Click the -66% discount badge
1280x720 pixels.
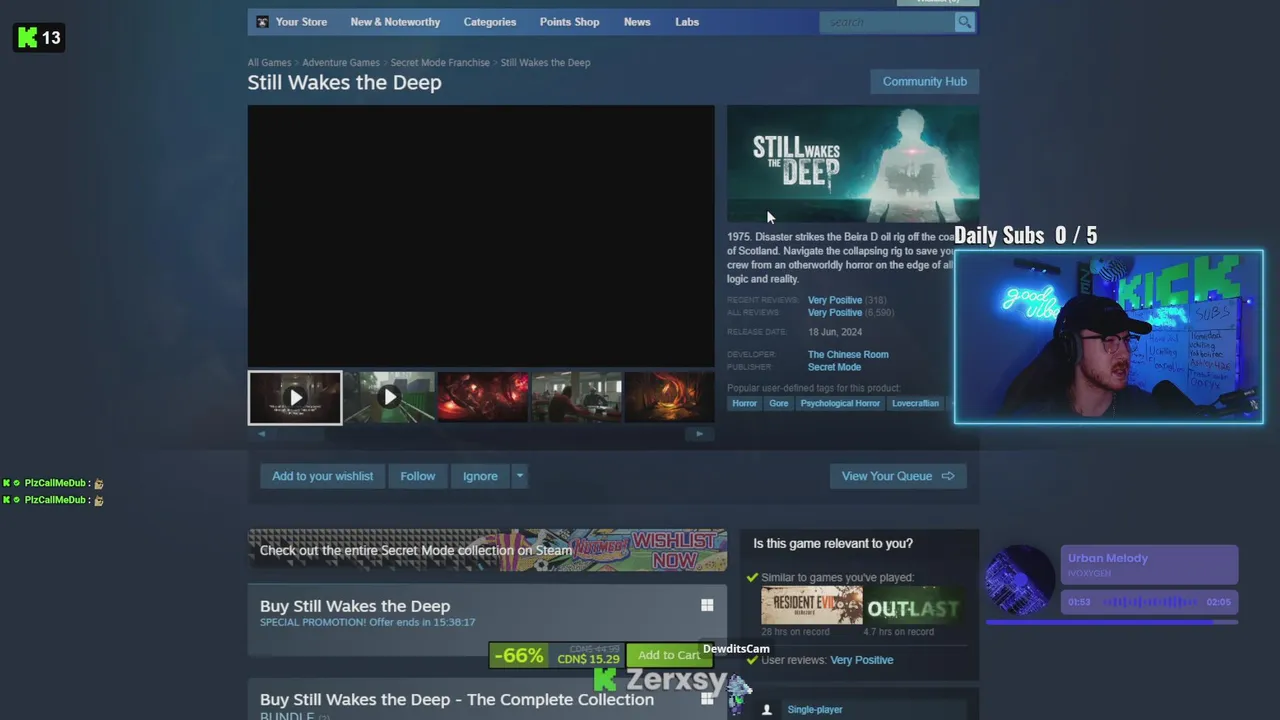point(518,655)
